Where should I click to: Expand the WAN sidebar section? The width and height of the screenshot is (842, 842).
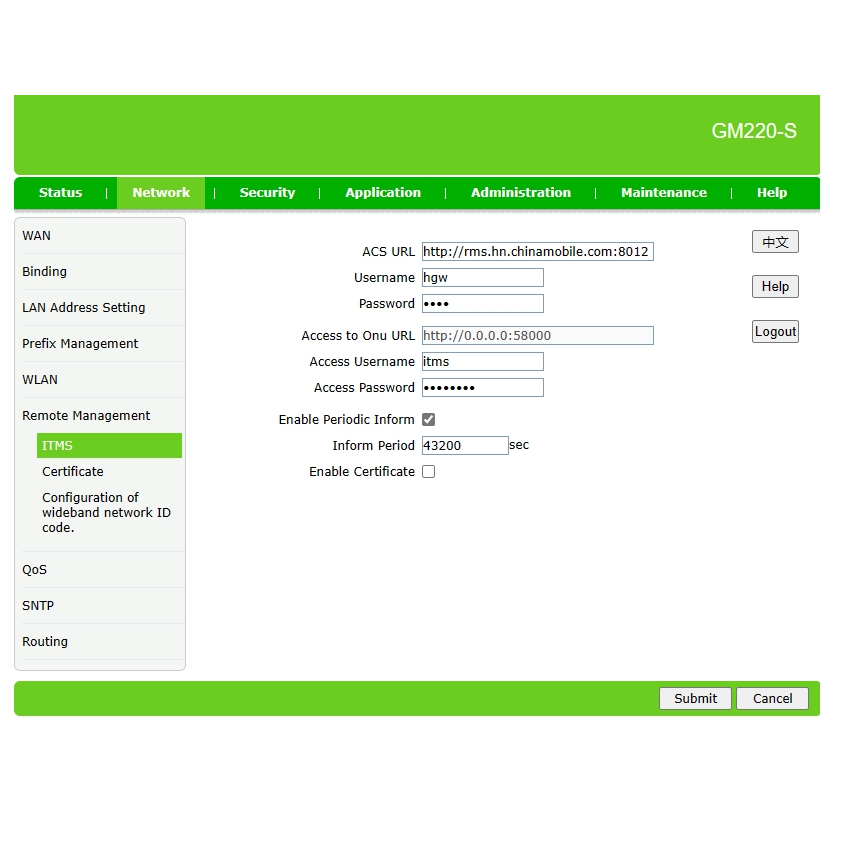tap(37, 236)
